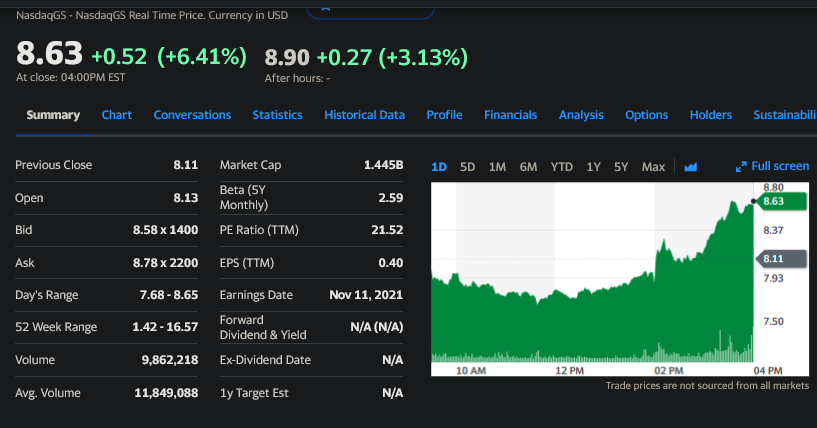The height and width of the screenshot is (428, 817).
Task: Open the Financials tab
Action: 510,115
